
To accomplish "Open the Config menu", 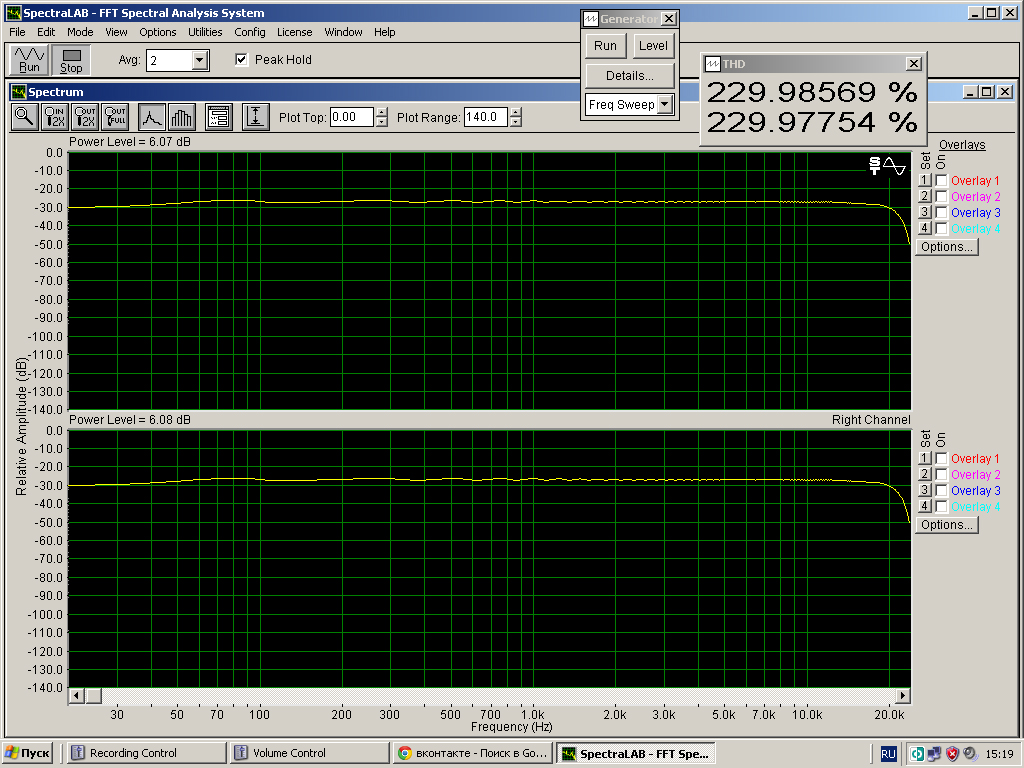I will pyautogui.click(x=249, y=32).
